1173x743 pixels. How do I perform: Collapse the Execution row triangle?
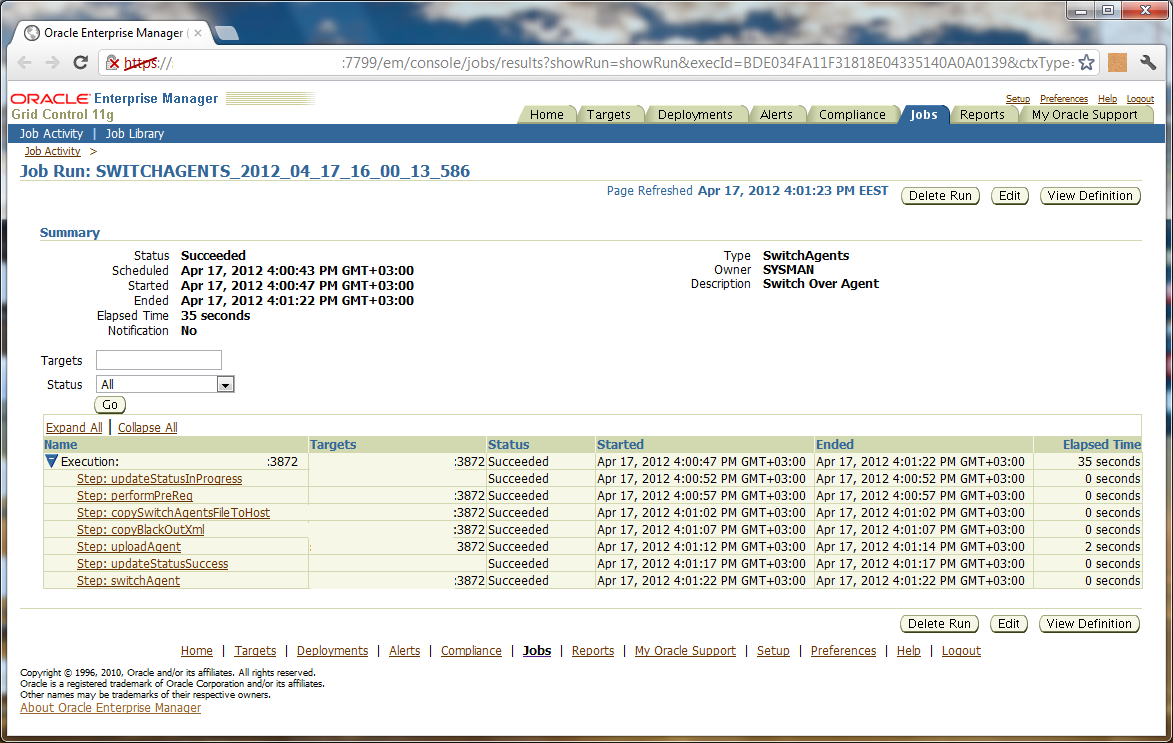[x=52, y=461]
